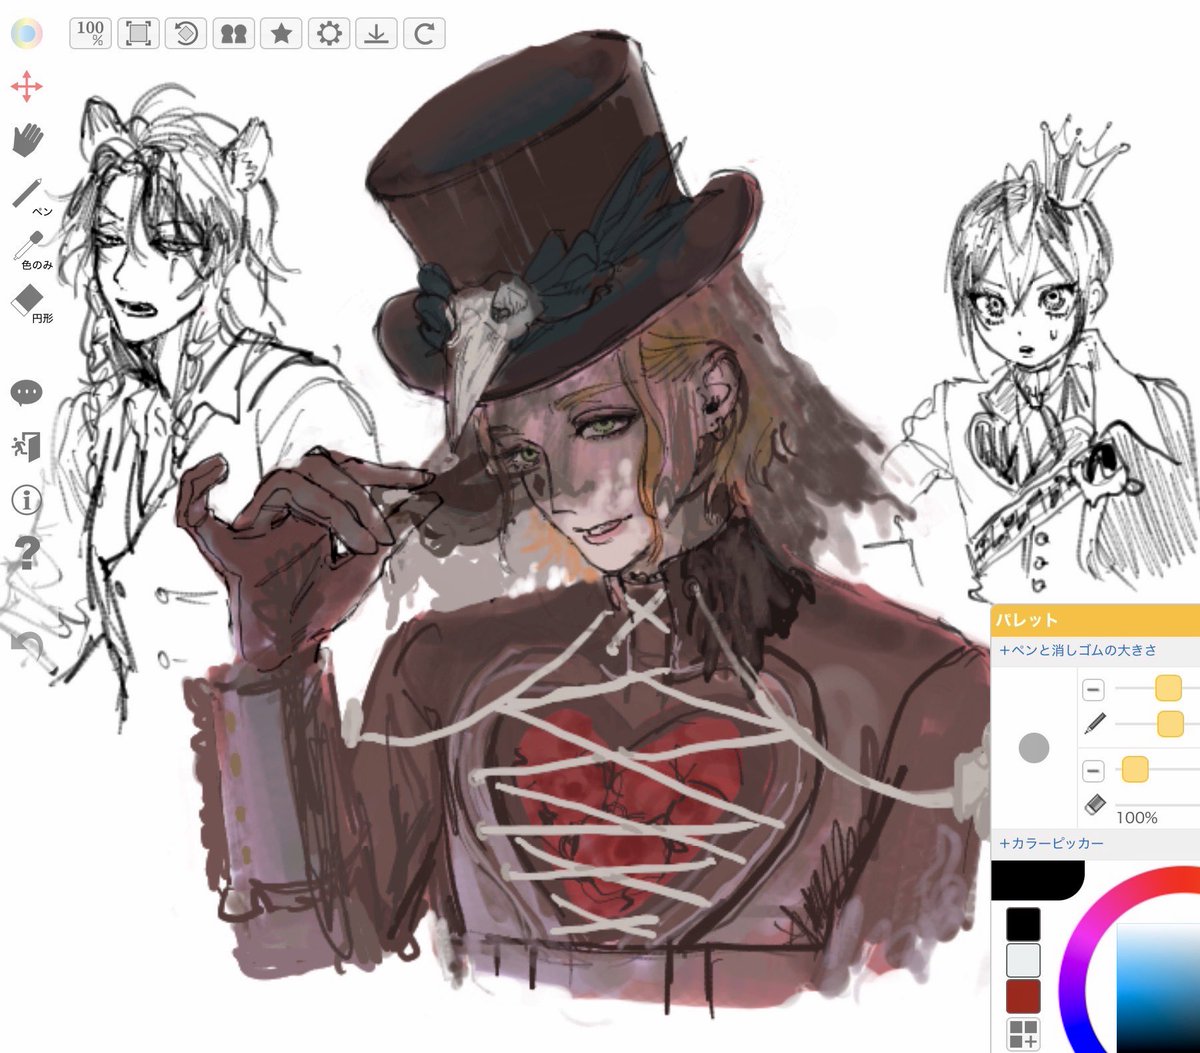Click the top pen size slider handle
The height and width of the screenshot is (1053, 1200).
[1168, 688]
